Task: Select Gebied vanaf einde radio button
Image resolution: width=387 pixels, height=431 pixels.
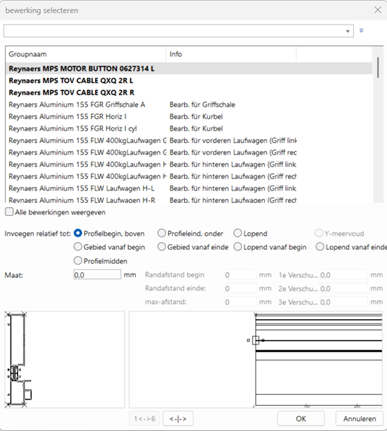Action: (x=162, y=247)
